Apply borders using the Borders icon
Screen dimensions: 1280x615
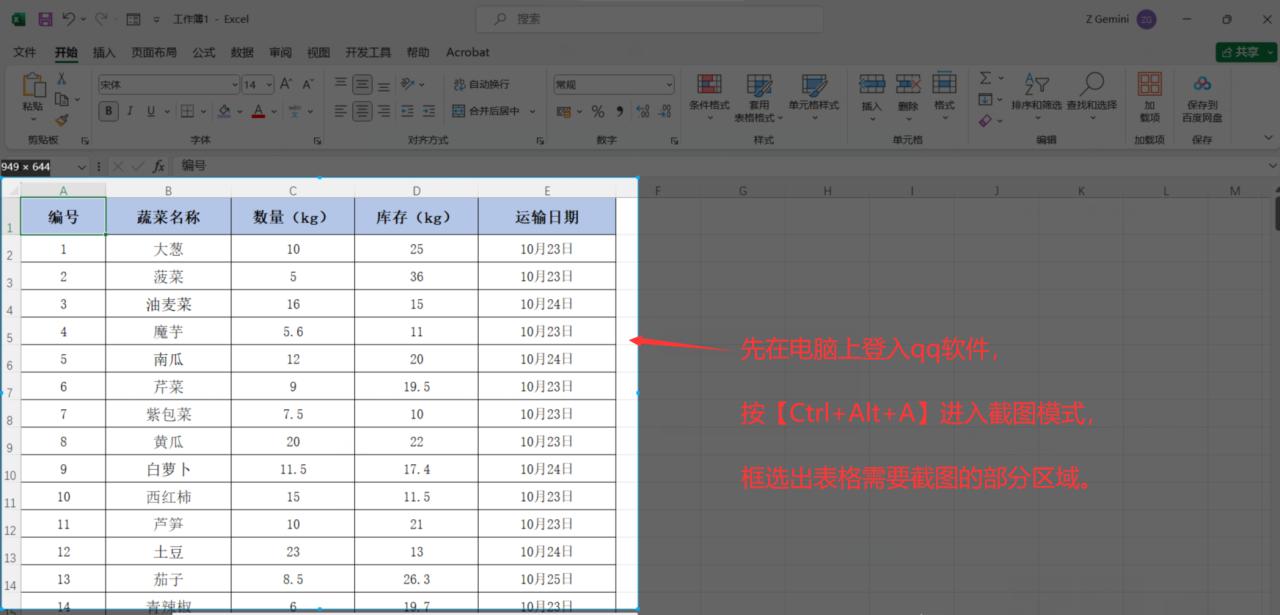[185, 111]
